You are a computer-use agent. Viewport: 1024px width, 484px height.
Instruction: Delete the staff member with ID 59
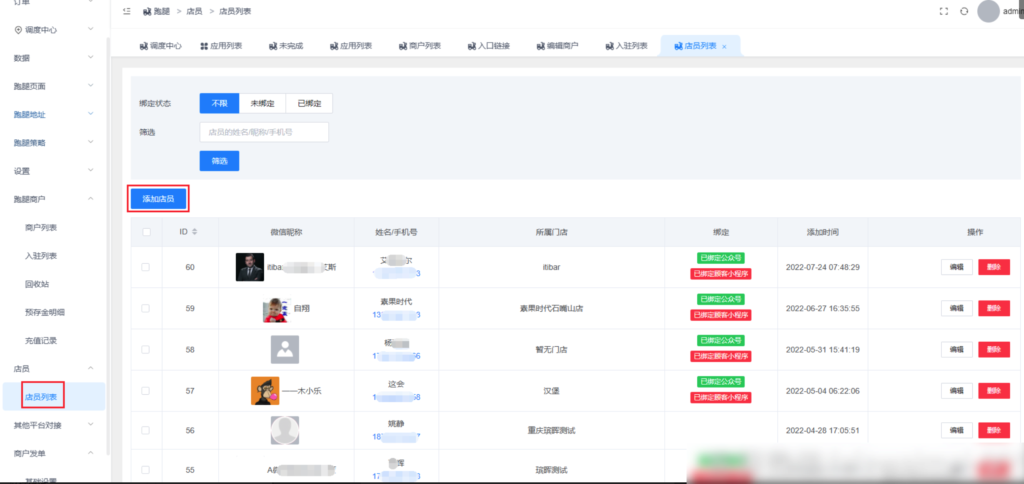(993, 308)
